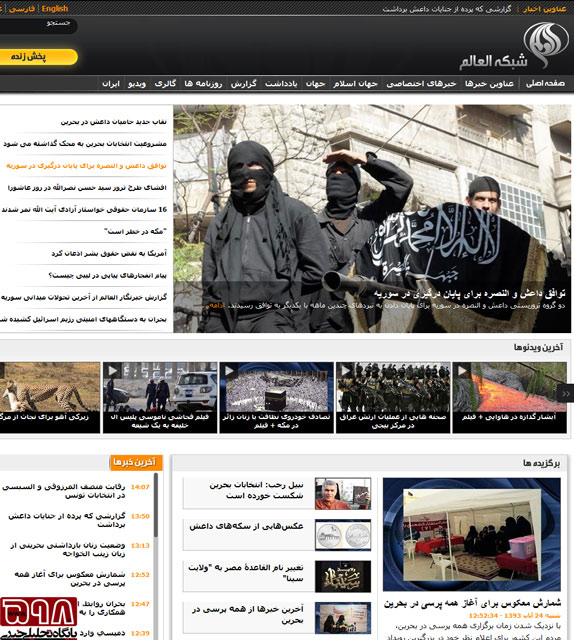Open the گزارش menu item
Screen dimensions: 574x640
[x=243, y=83]
